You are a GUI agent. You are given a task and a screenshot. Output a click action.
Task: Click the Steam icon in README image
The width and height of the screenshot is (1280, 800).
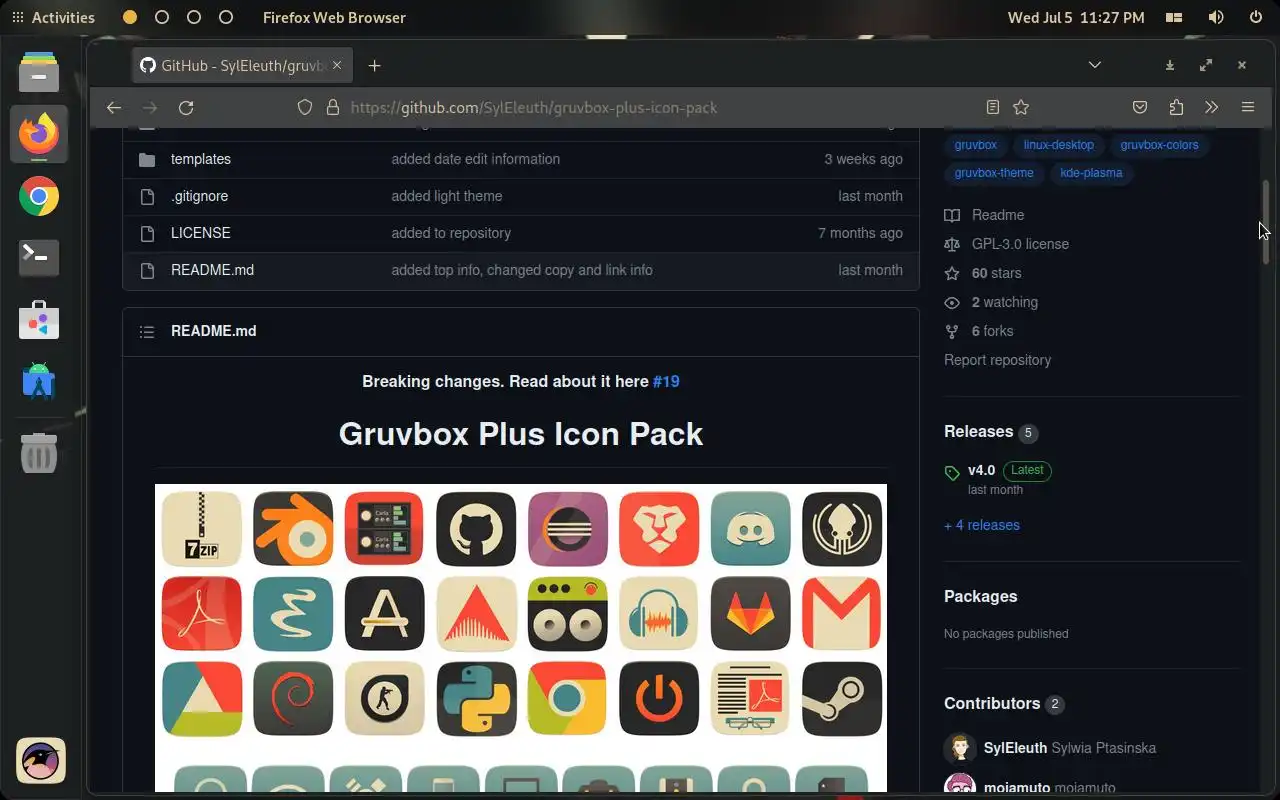pos(842,698)
